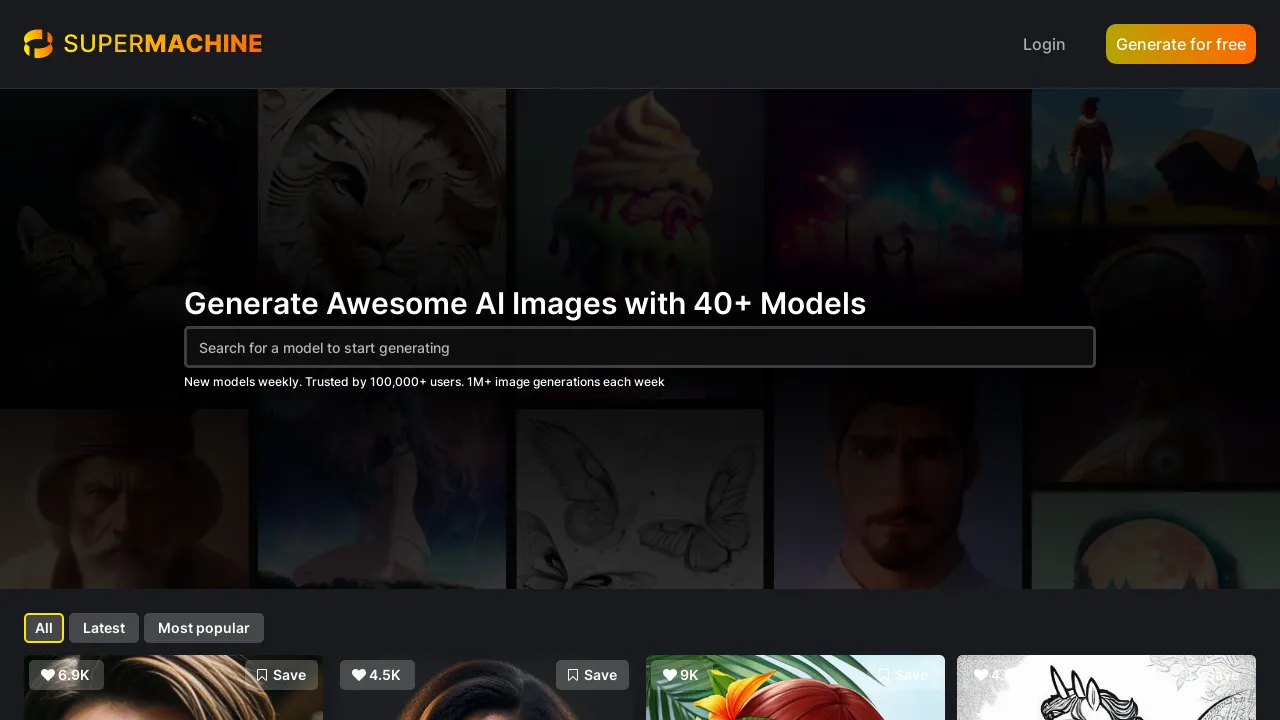This screenshot has width=1280, height=720.
Task: Click the Supermachine logo icon
Action: click(x=38, y=44)
